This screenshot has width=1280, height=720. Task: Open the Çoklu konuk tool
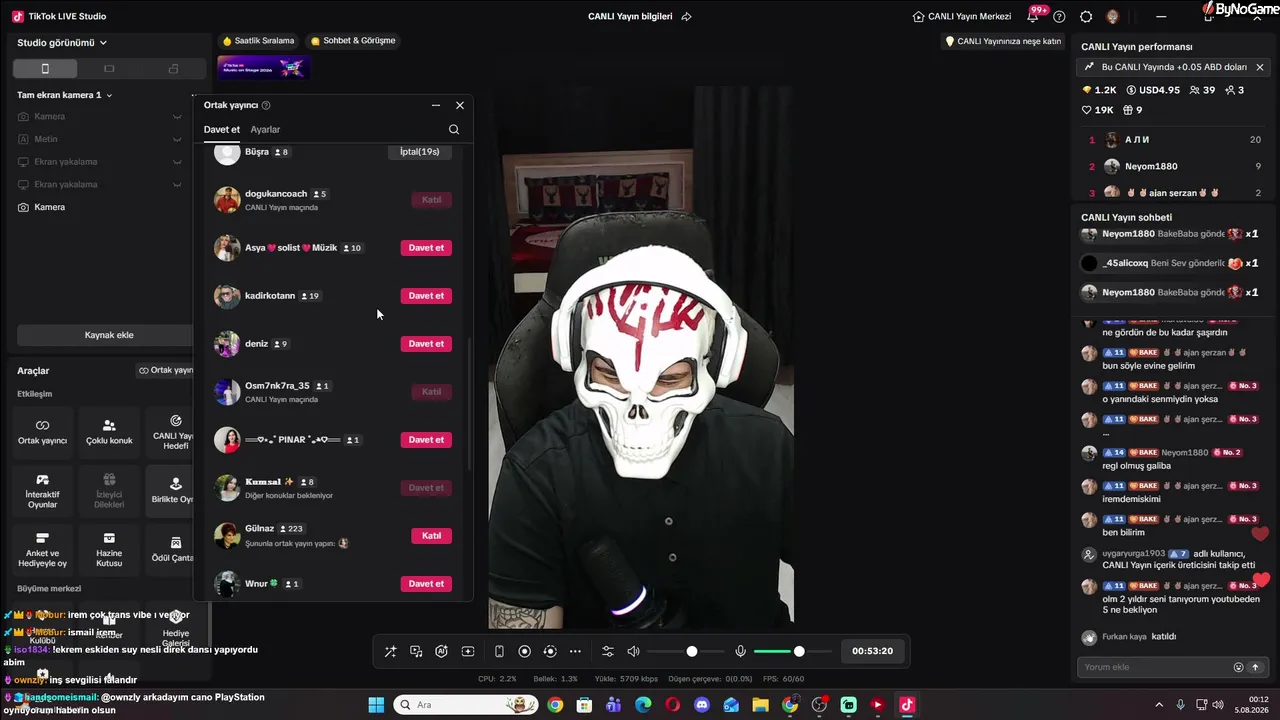tap(109, 432)
